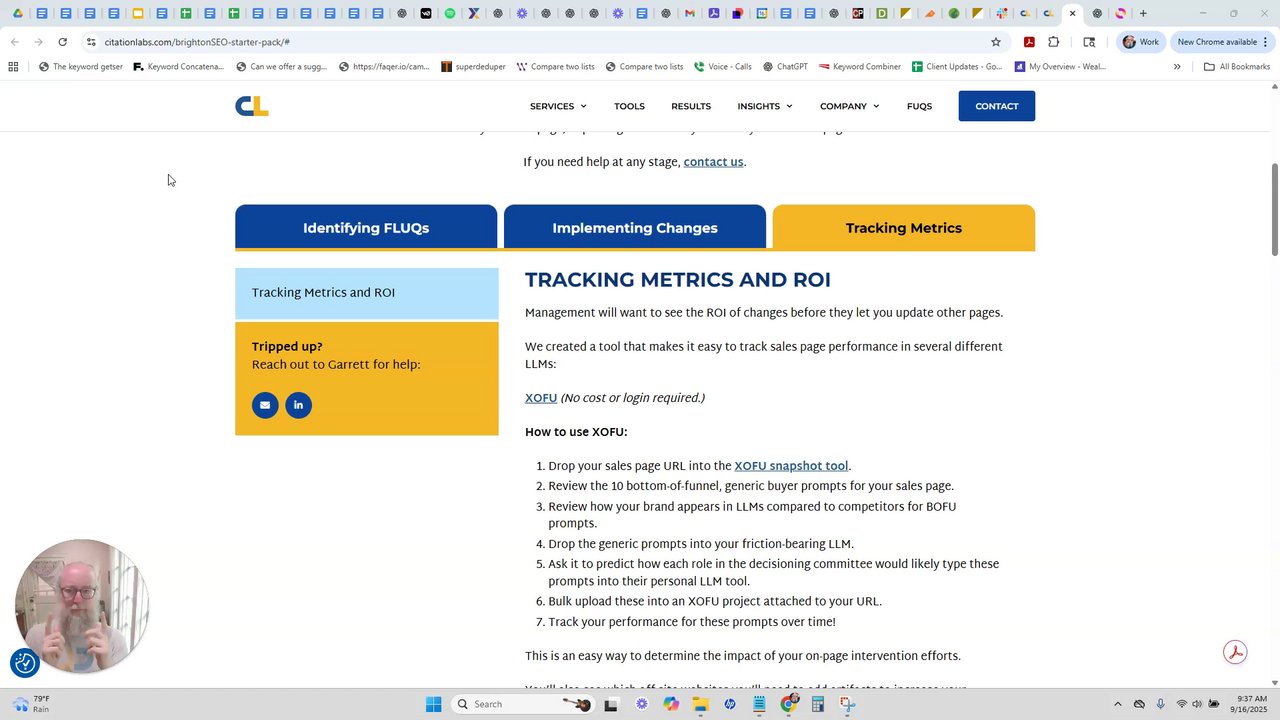
Task: Open Copilot from the taskbar
Action: (x=671, y=704)
